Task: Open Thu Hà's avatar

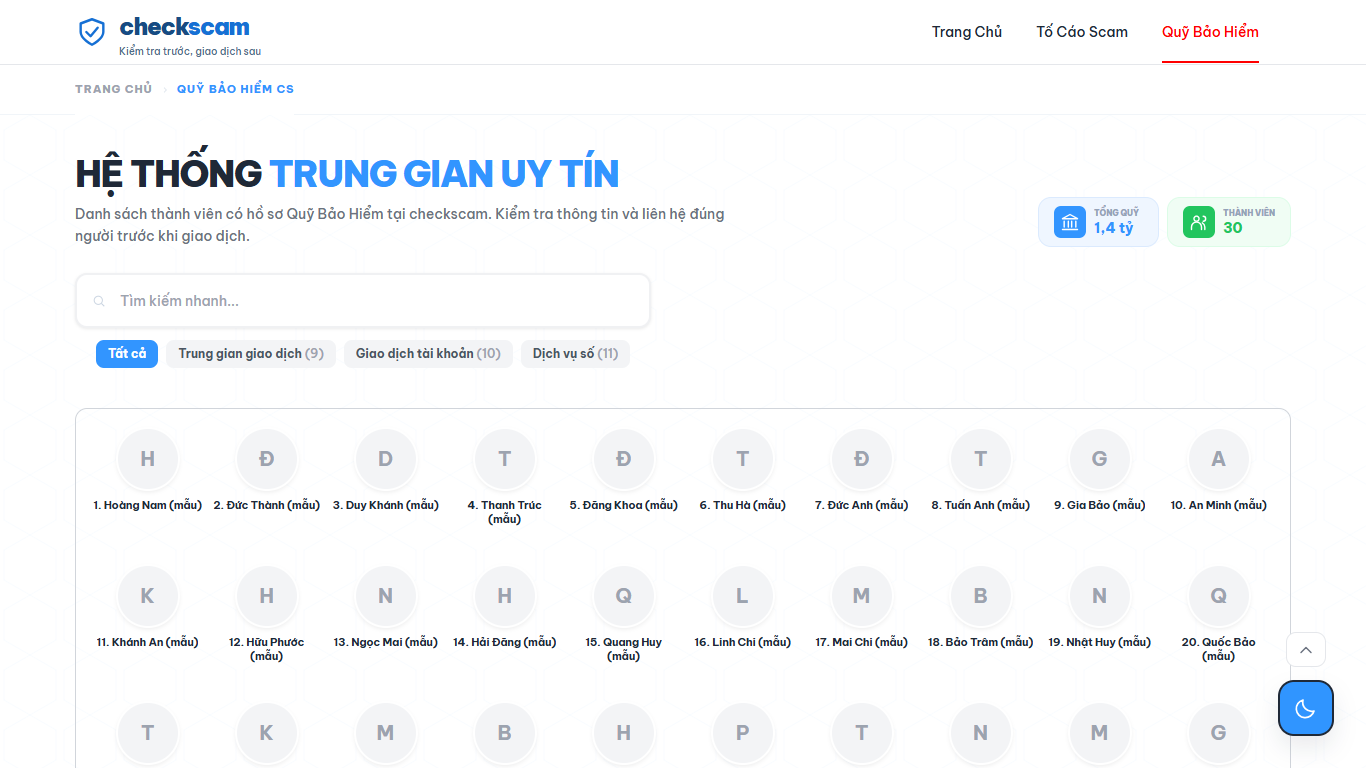Action: coord(743,459)
